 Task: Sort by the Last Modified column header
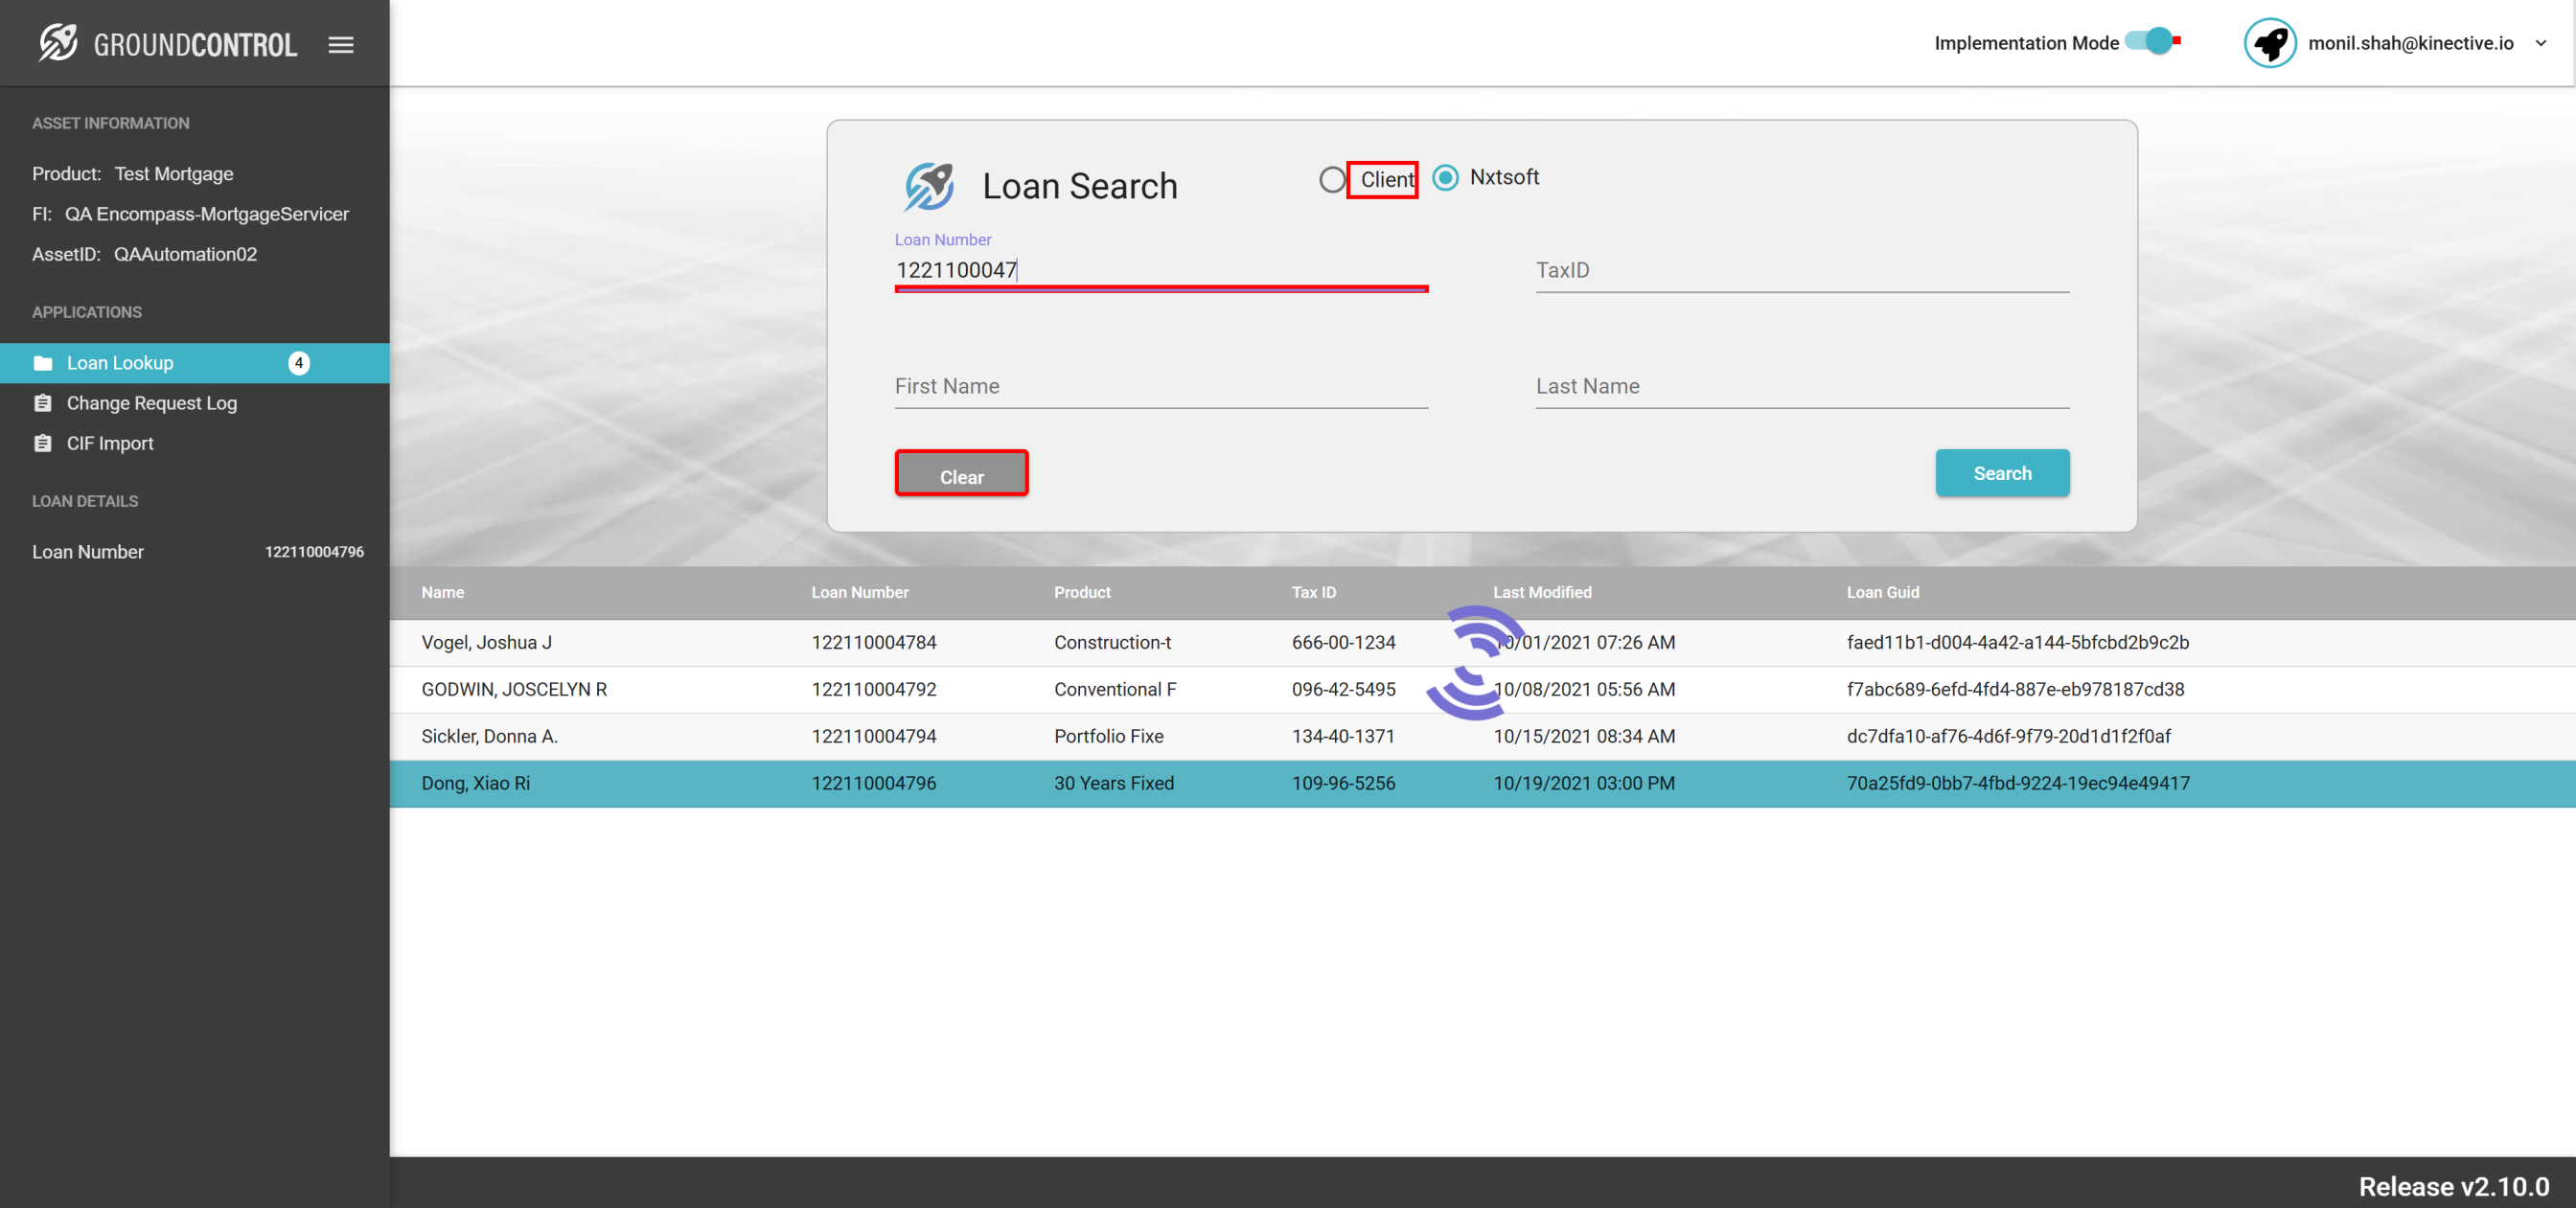click(1541, 592)
